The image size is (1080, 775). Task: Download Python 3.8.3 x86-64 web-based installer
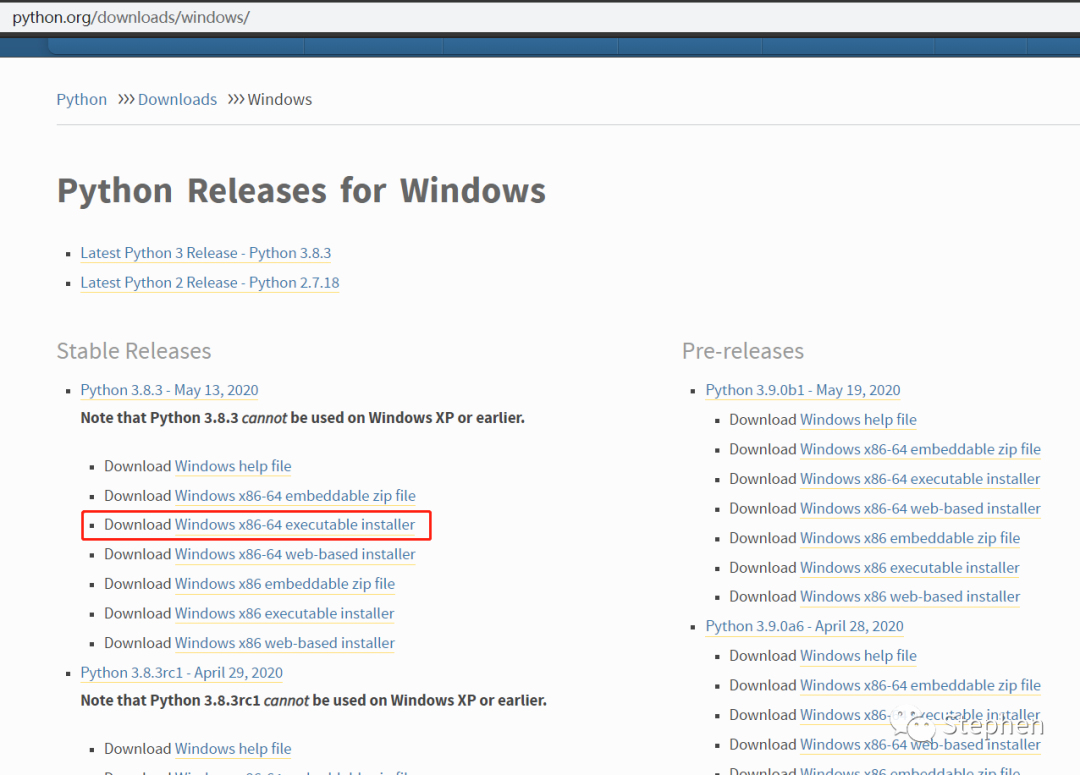tap(295, 555)
